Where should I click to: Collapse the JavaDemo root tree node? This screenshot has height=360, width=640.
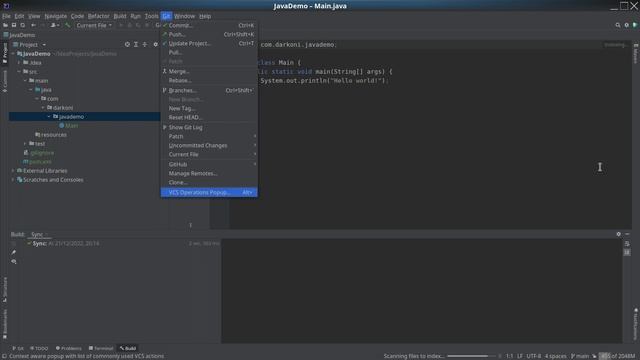tap(13, 54)
